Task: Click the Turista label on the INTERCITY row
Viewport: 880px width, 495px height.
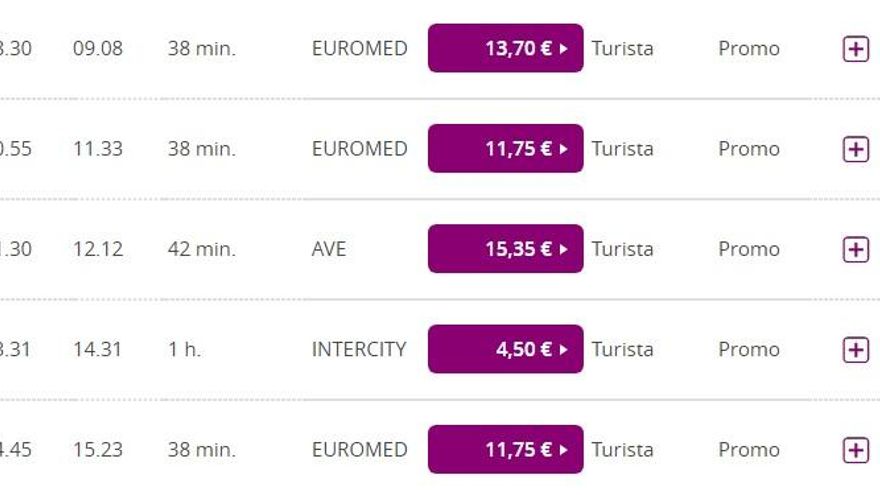Action: pyautogui.click(x=622, y=349)
